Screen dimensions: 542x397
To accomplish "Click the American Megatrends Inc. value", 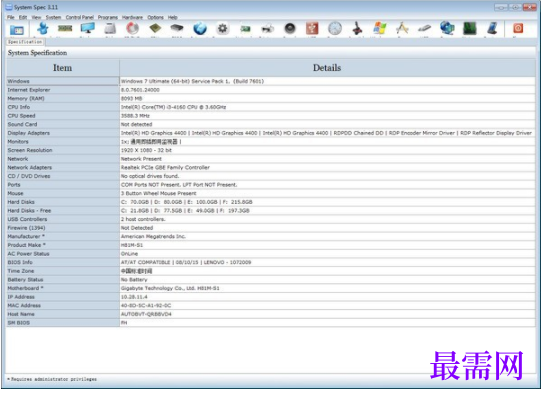I will click(327, 237).
